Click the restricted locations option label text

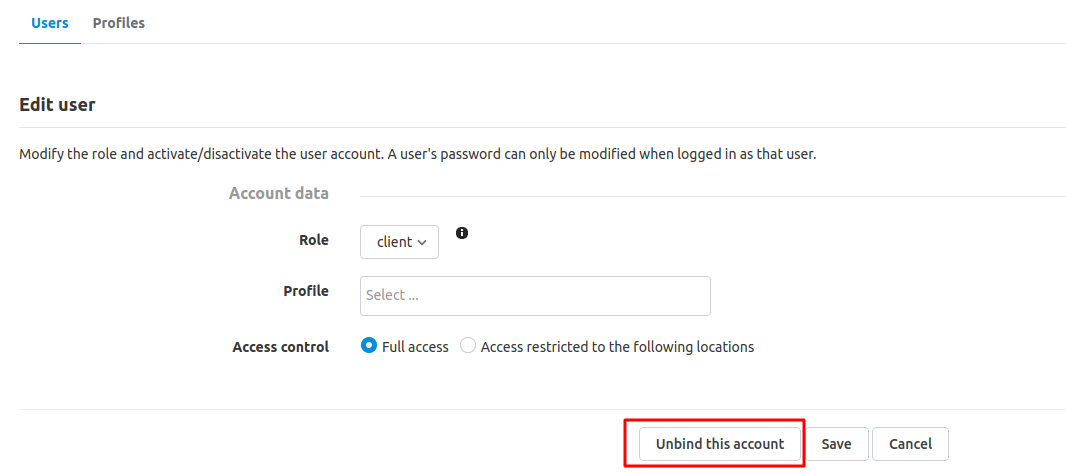(x=617, y=347)
